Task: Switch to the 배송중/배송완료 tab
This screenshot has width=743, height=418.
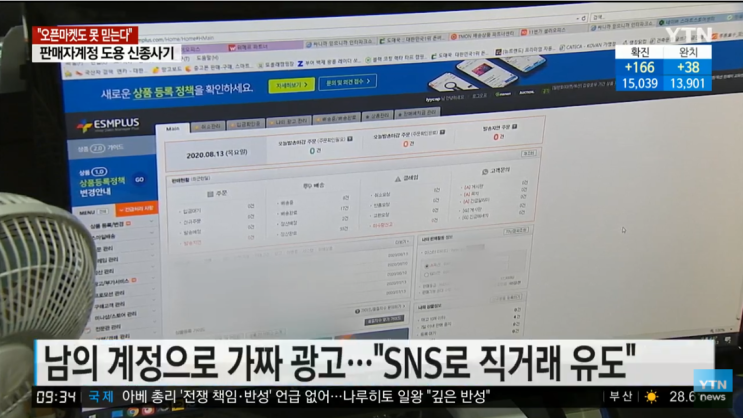Action: tap(336, 118)
